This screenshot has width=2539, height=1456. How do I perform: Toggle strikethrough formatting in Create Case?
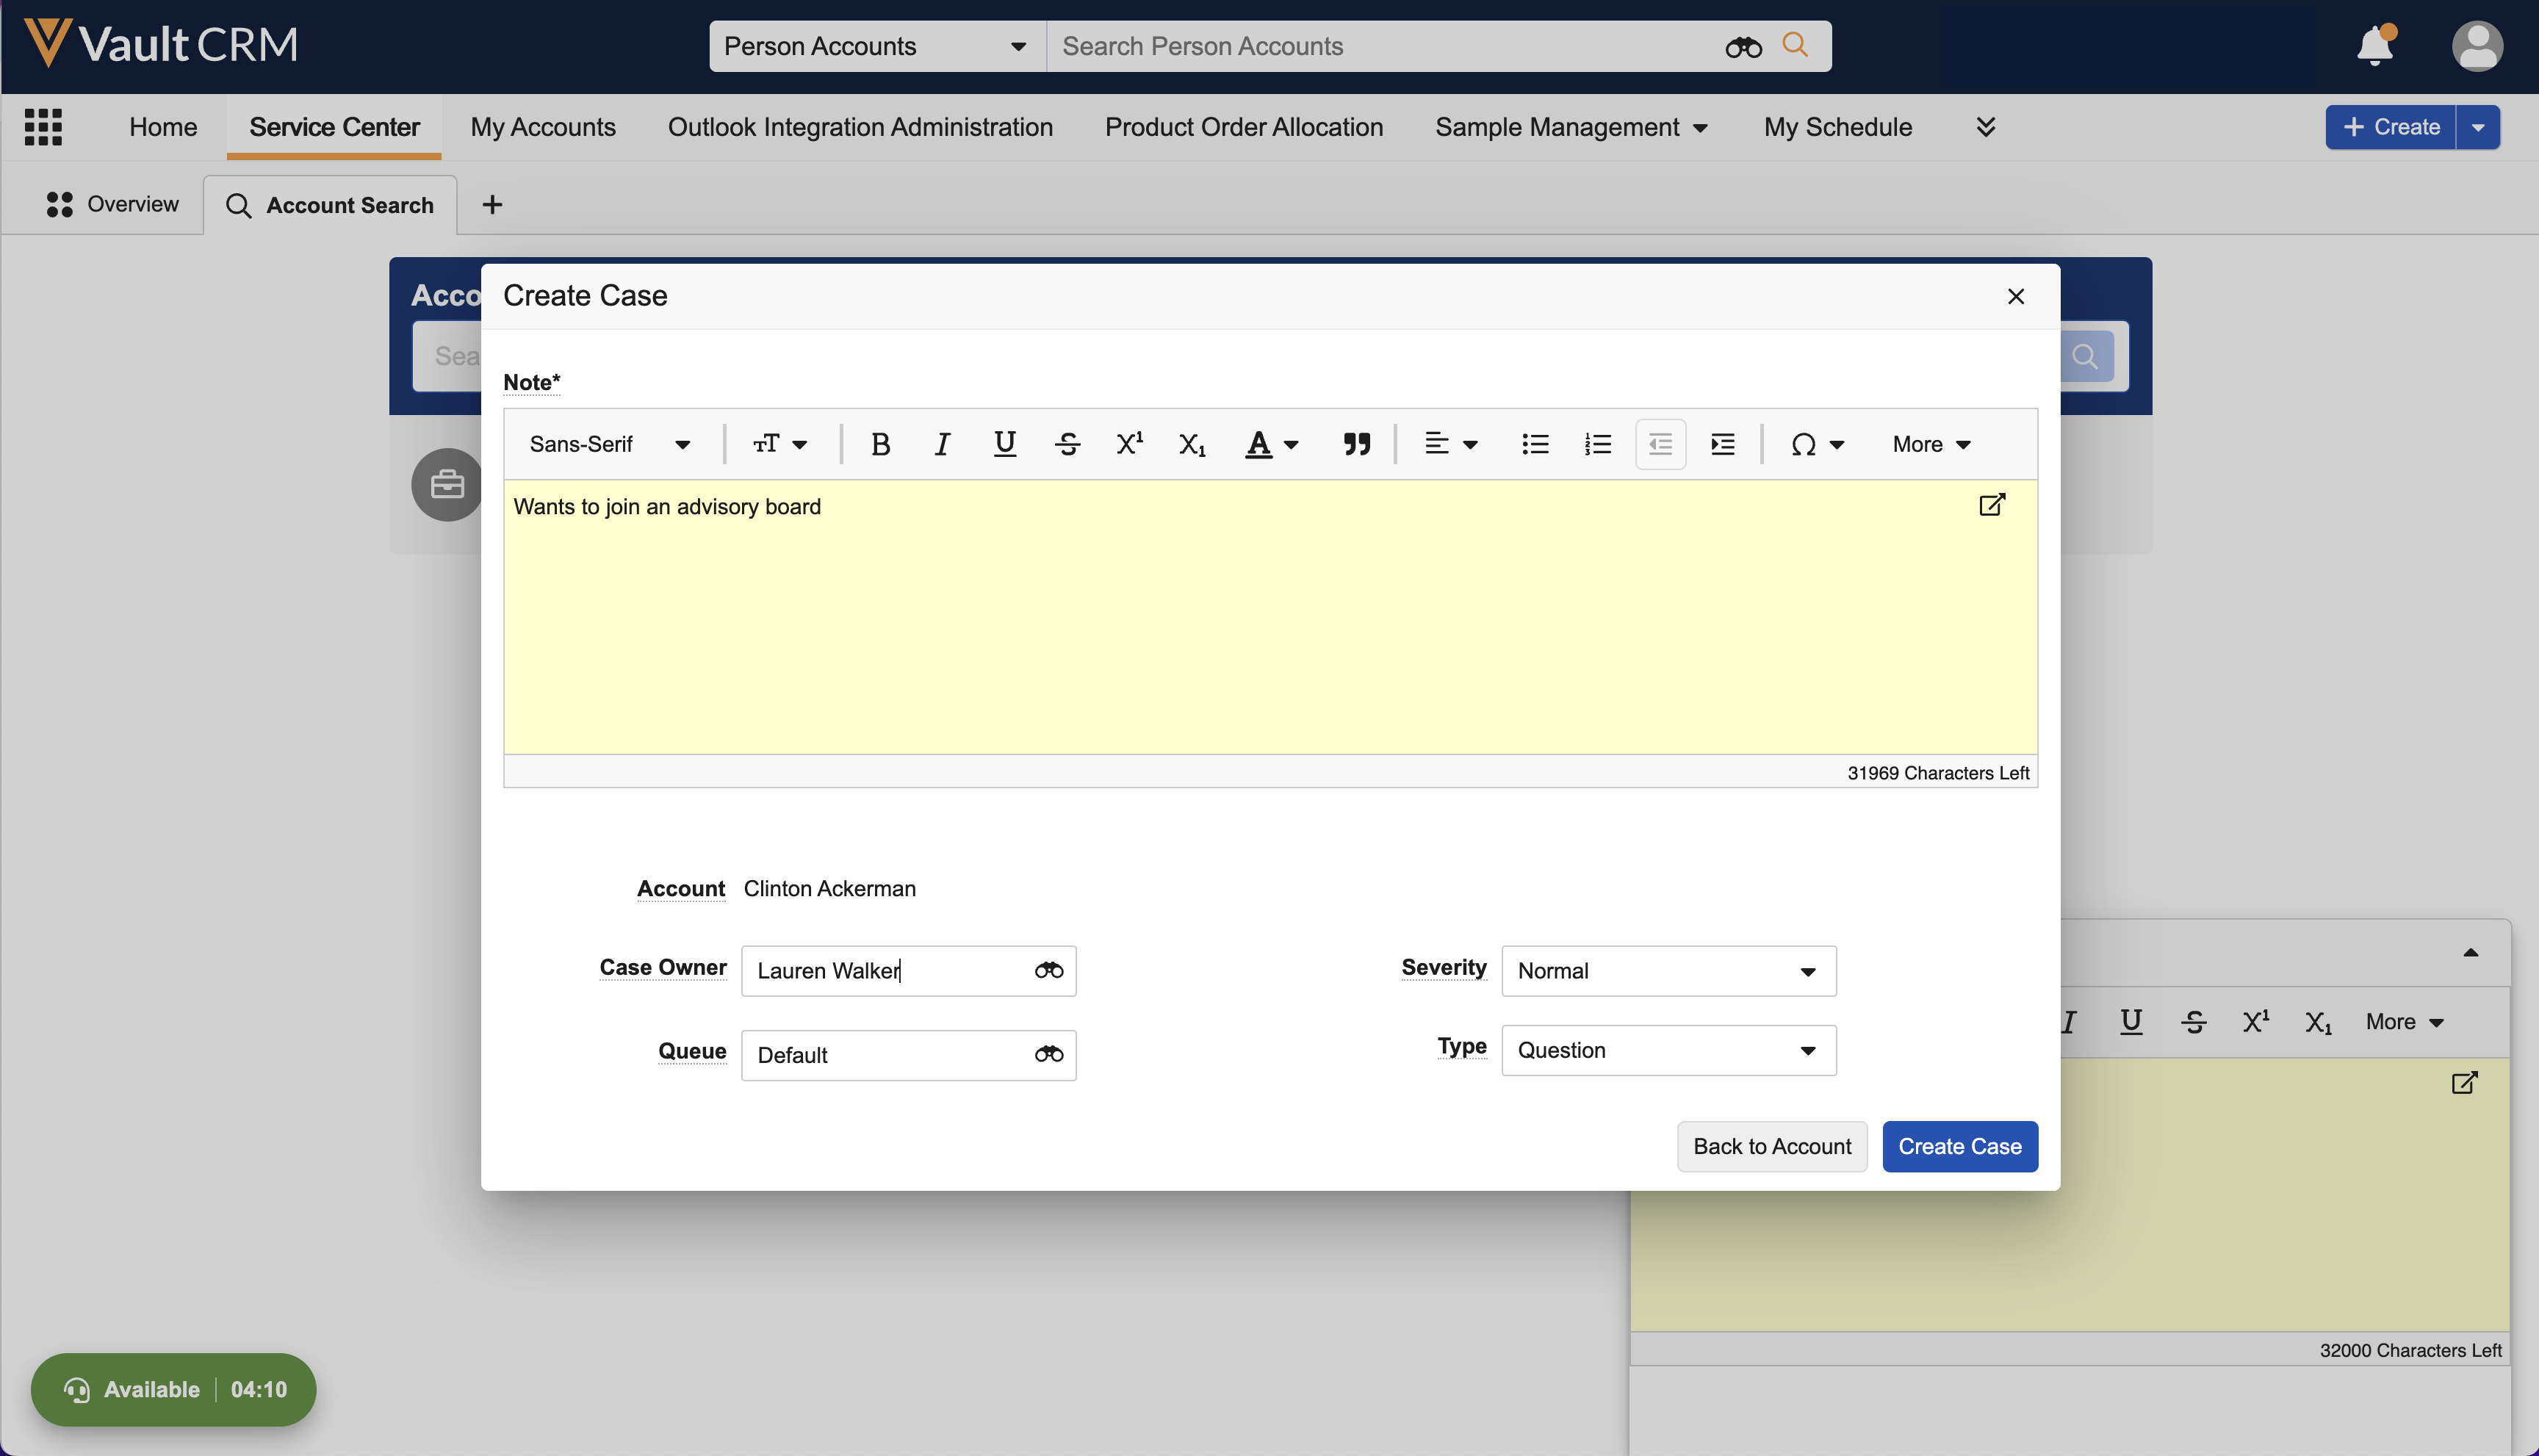tap(1067, 444)
